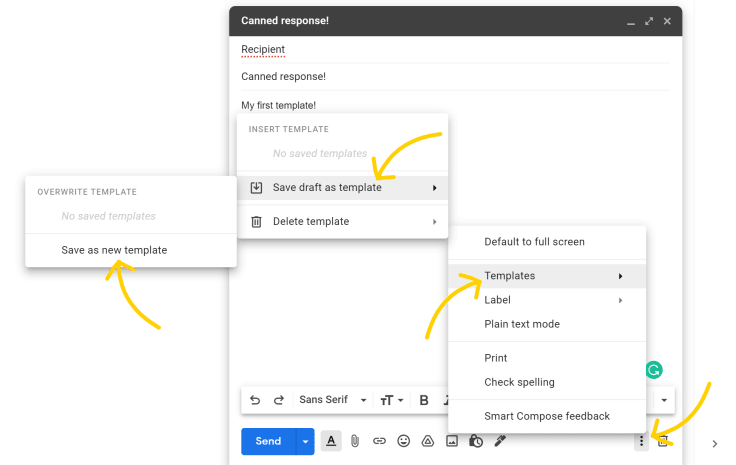Open Sans Serif font dropdown
736x465 pixels.
click(332, 400)
